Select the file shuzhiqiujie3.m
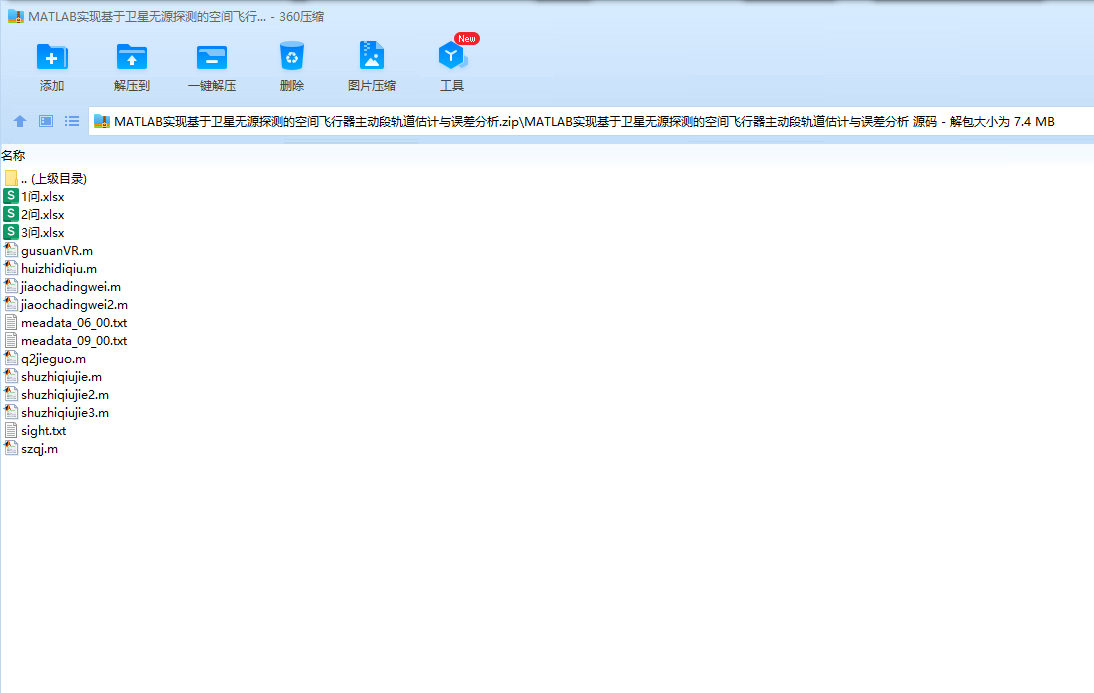Image resolution: width=1094 pixels, height=693 pixels. [x=56, y=413]
